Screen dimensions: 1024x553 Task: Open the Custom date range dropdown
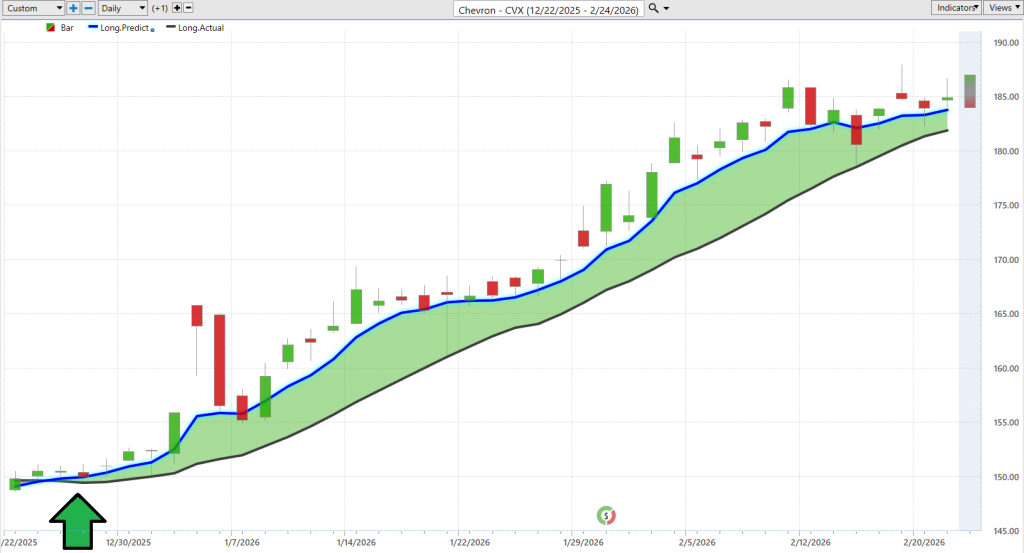point(32,8)
